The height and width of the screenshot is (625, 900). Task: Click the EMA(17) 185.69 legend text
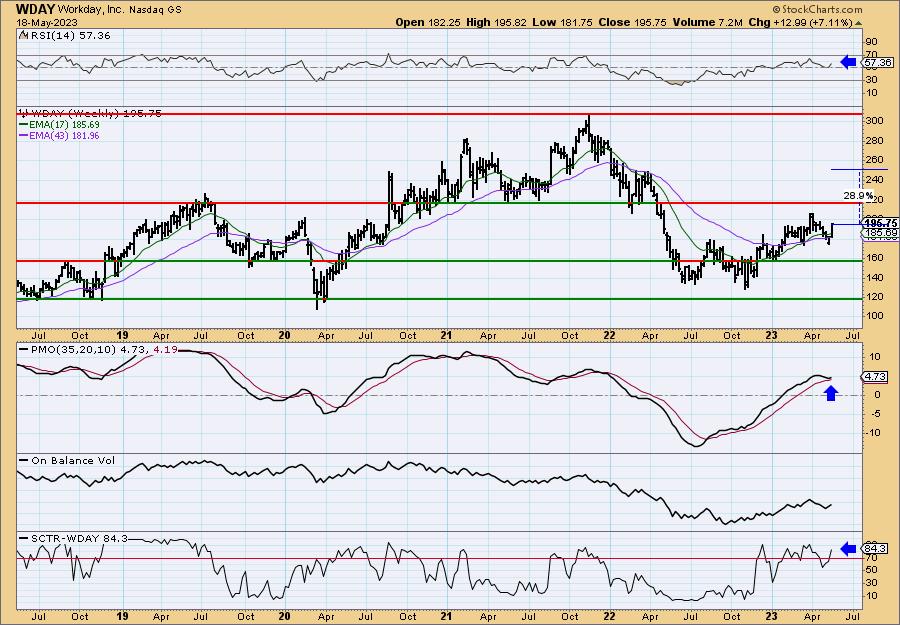[64, 125]
